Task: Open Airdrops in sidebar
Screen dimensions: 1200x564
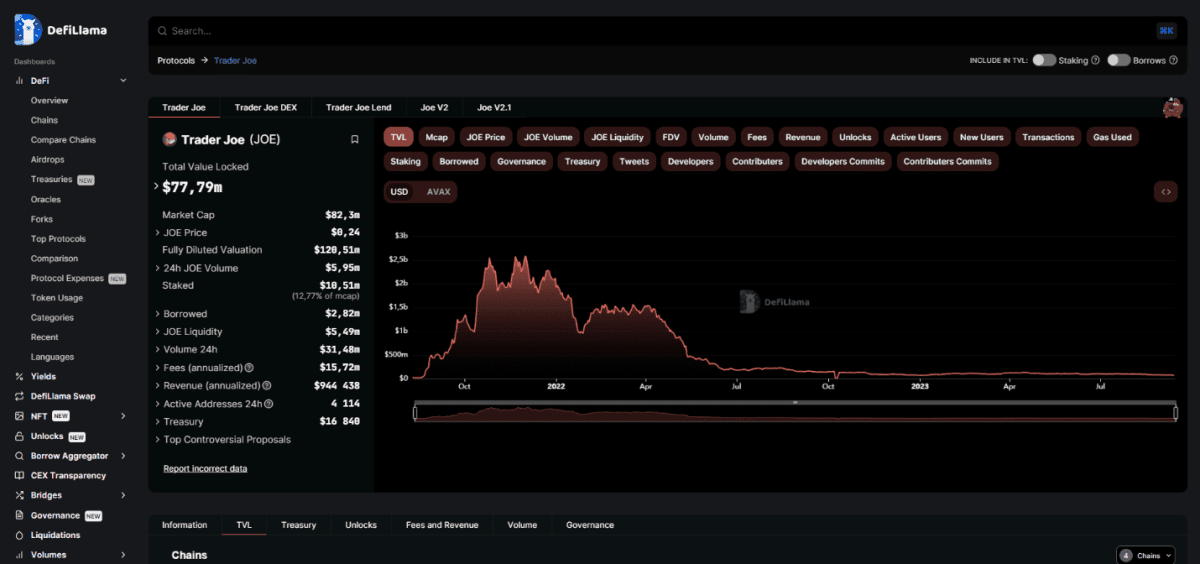Action: [x=48, y=160]
